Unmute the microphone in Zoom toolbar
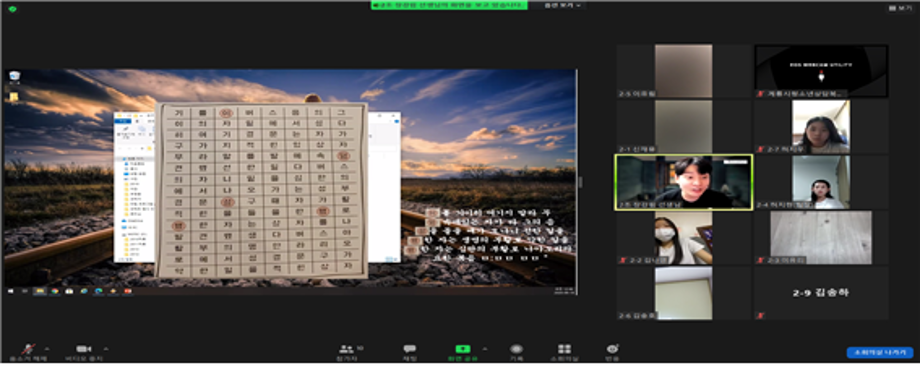The width and height of the screenshot is (920, 368). [x=28, y=349]
